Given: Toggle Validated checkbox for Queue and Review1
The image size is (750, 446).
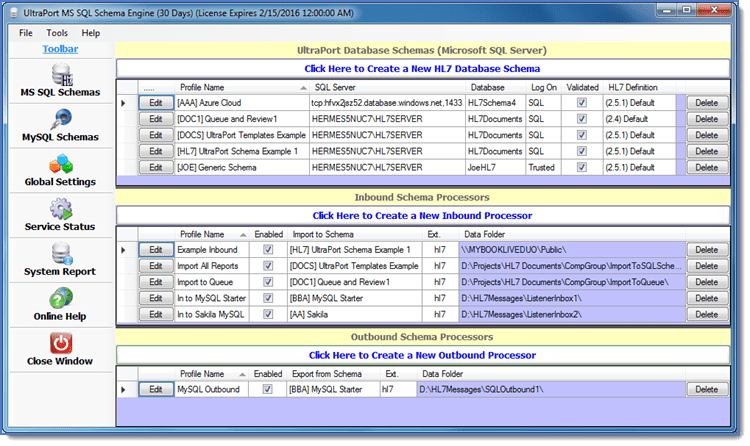Looking at the screenshot, I should coord(582,119).
